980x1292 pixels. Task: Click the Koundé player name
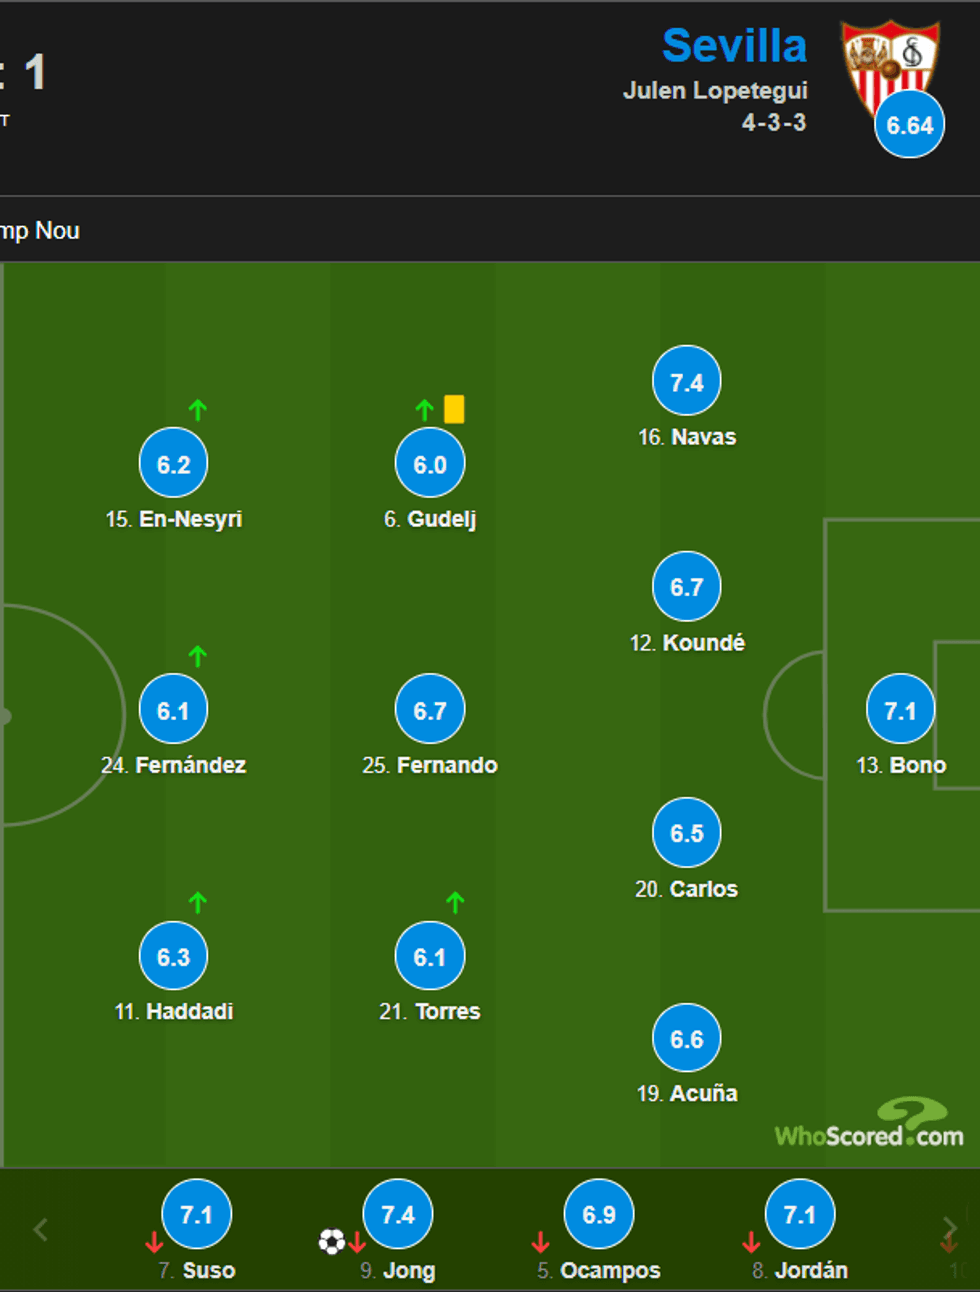(703, 643)
